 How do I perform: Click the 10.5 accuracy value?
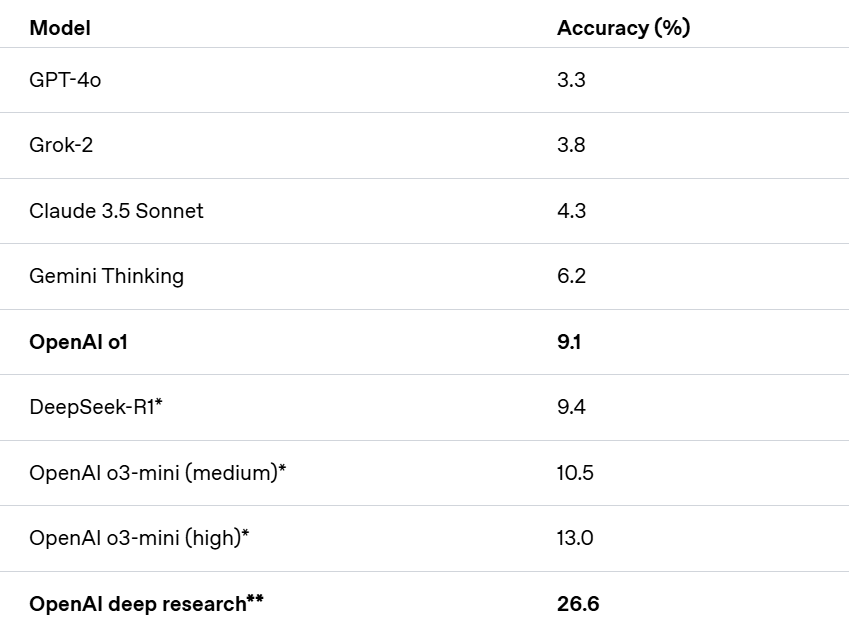[x=575, y=473]
